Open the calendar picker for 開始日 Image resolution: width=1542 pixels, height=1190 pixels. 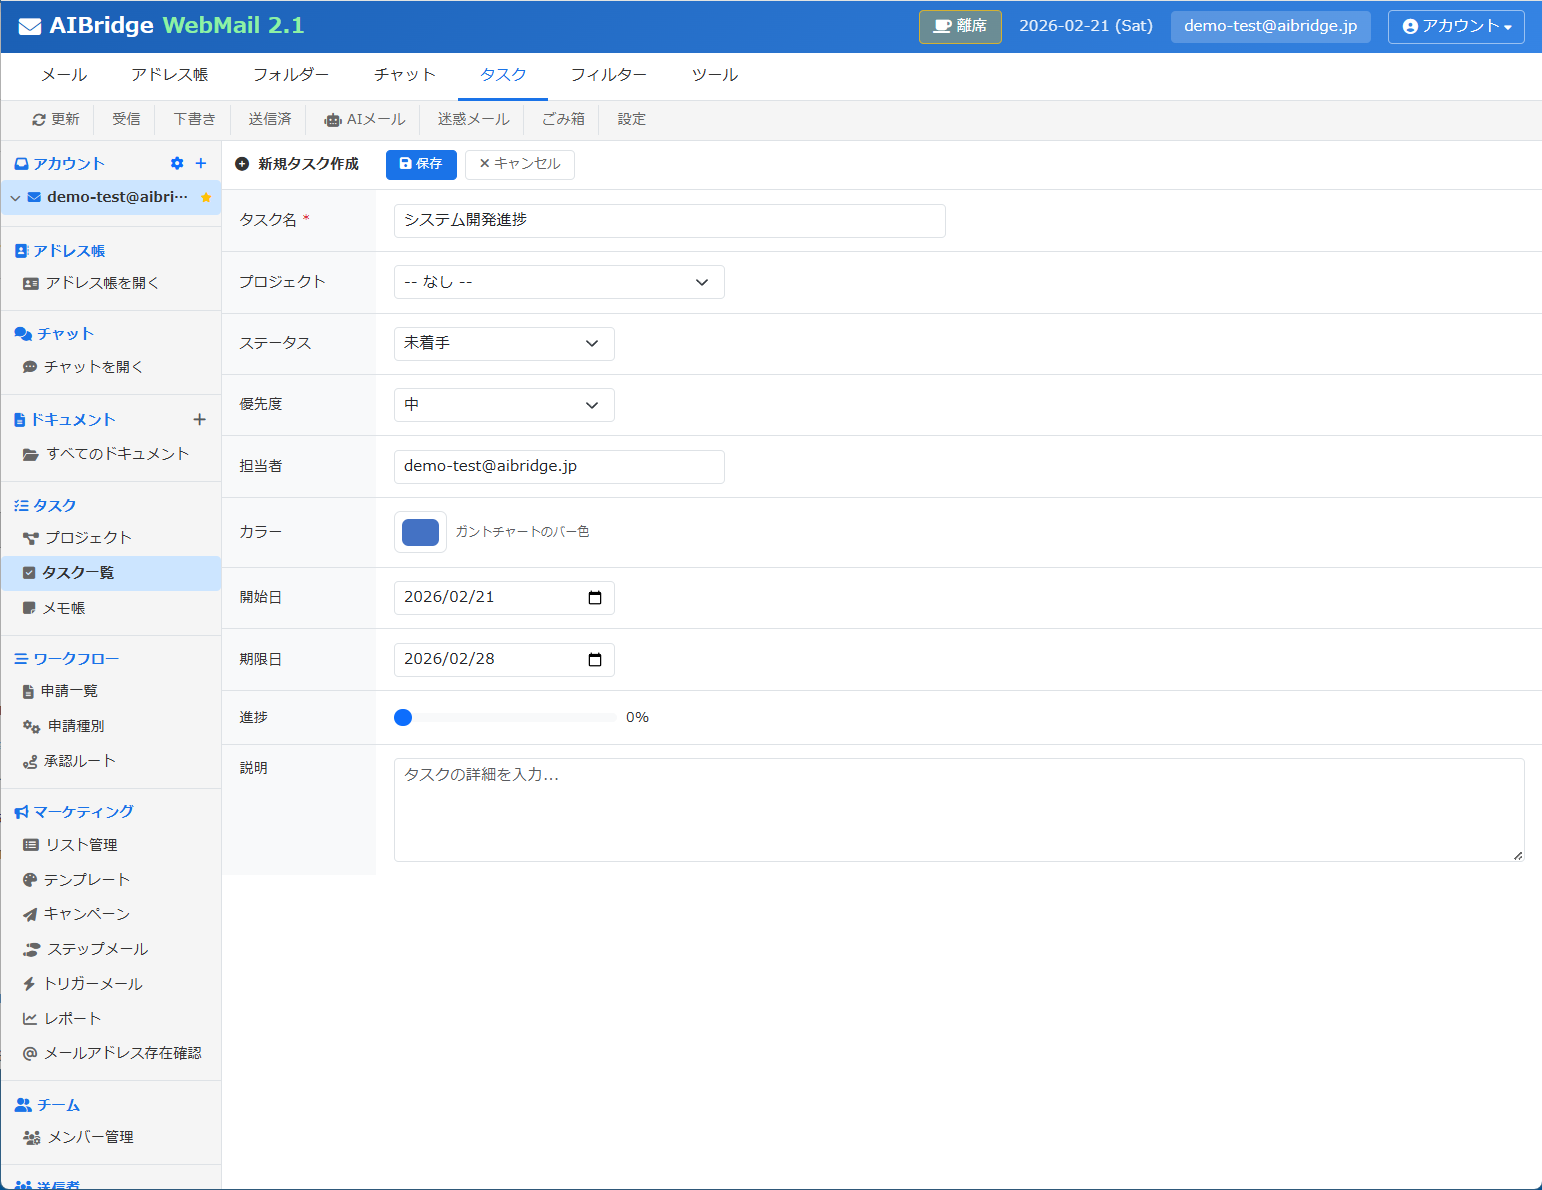[x=596, y=597]
